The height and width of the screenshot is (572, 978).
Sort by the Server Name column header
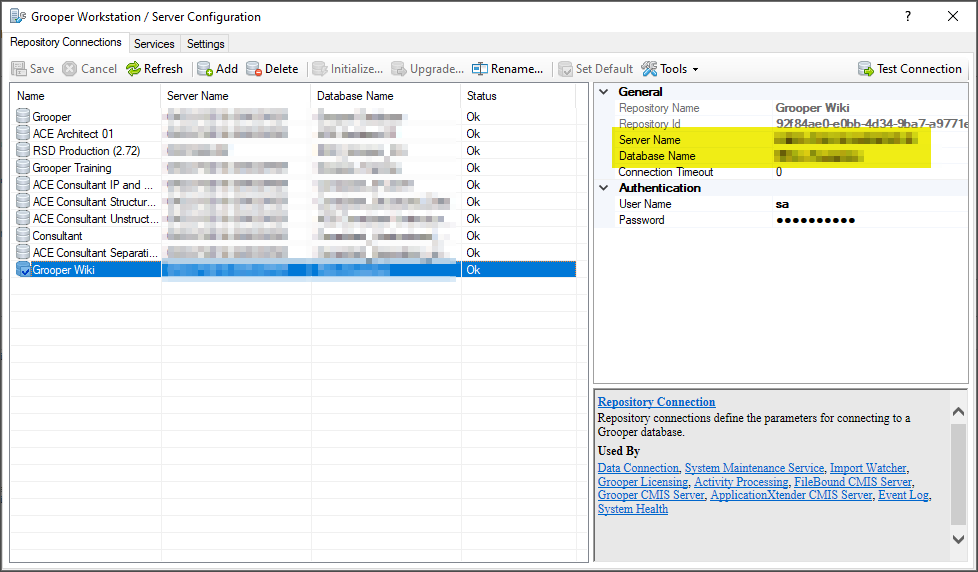coord(236,96)
